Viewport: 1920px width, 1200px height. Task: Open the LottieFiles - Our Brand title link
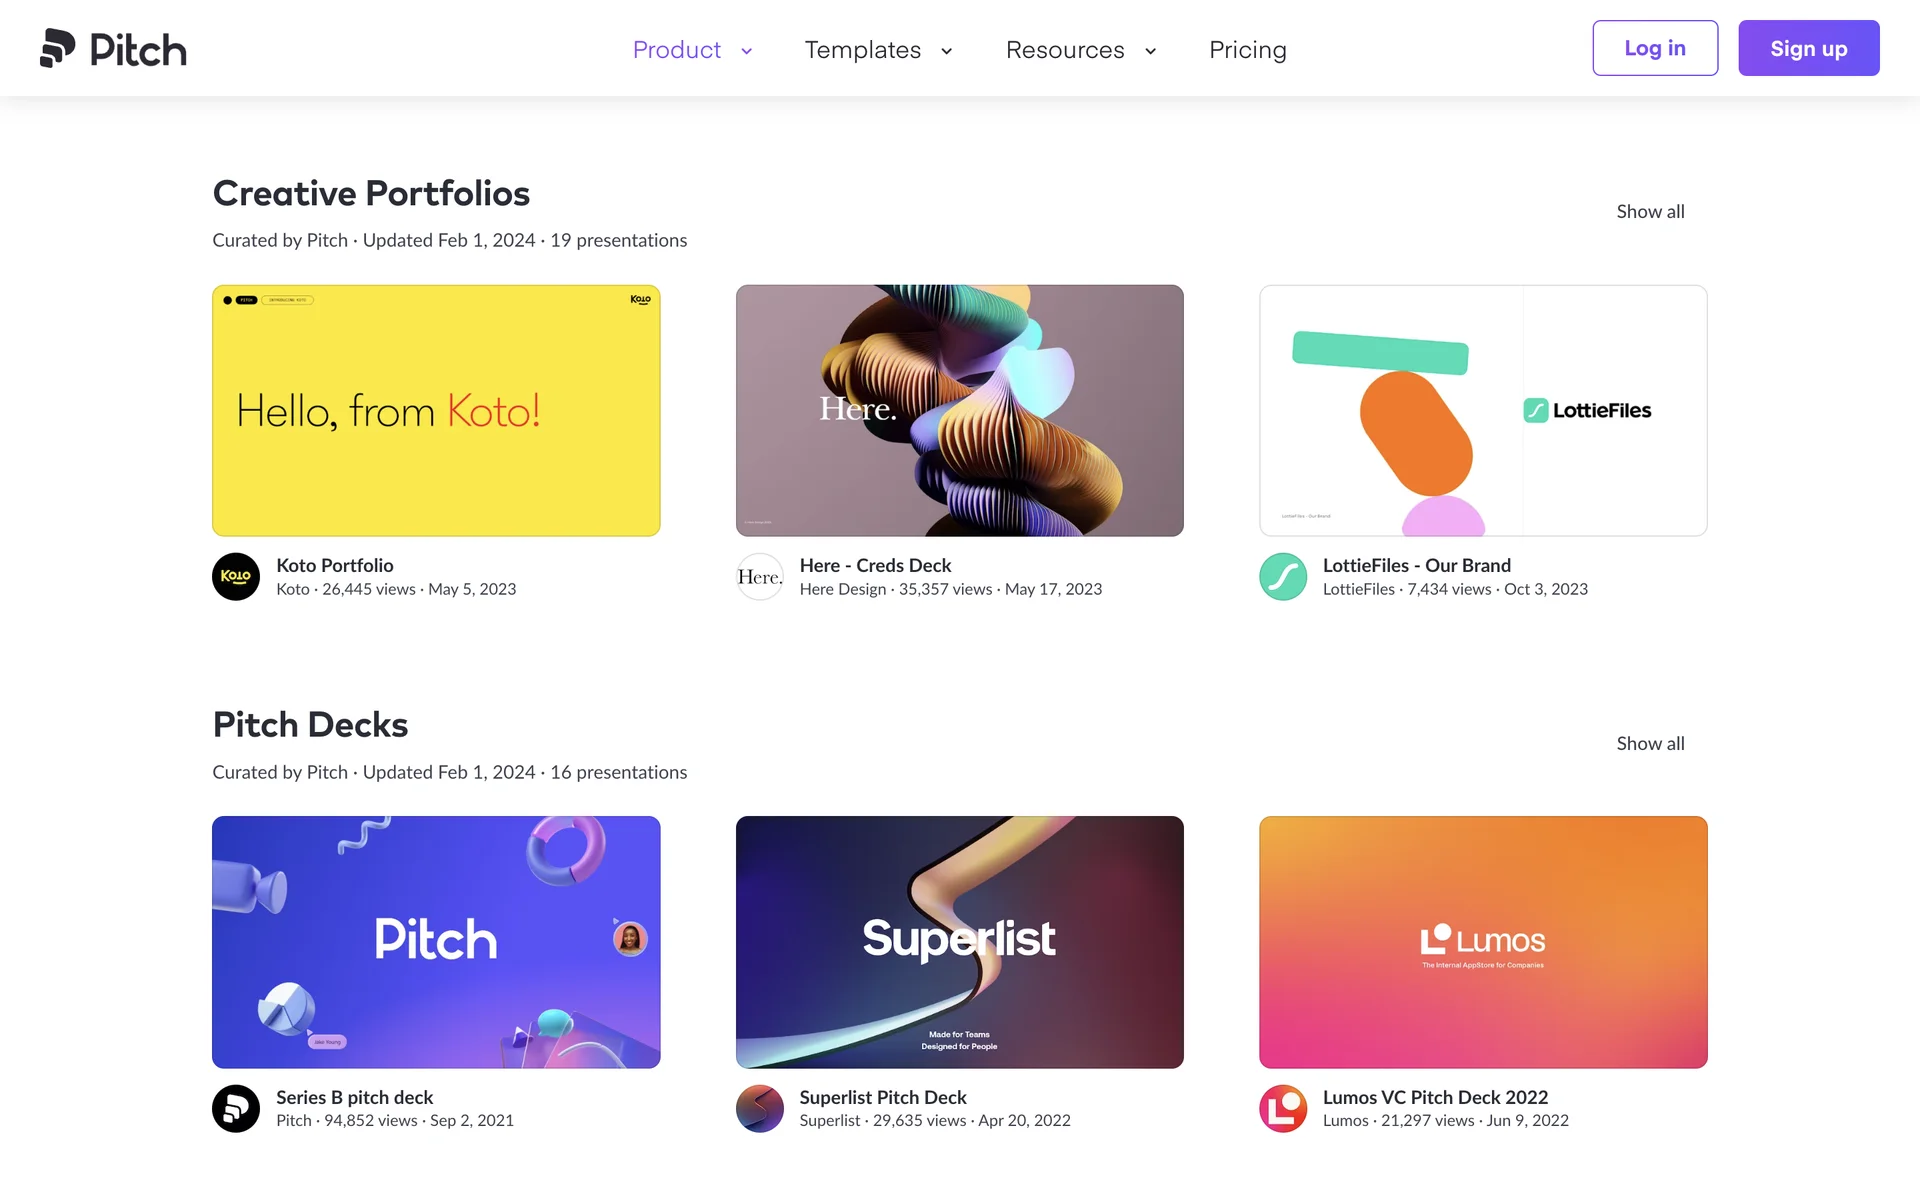coord(1416,565)
